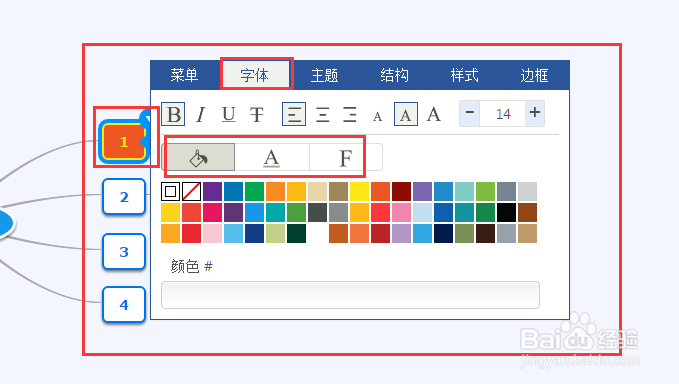Image resolution: width=679 pixels, height=384 pixels.
Task: Pick the white outlined square swatch
Action: point(170,191)
